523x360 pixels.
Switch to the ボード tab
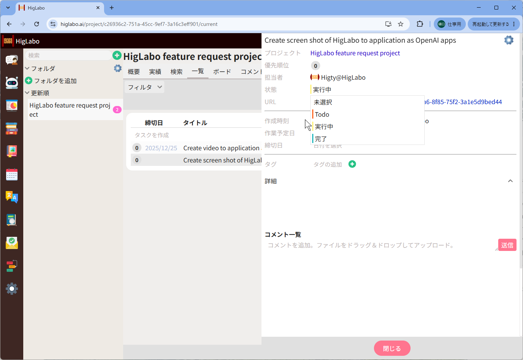click(x=222, y=72)
